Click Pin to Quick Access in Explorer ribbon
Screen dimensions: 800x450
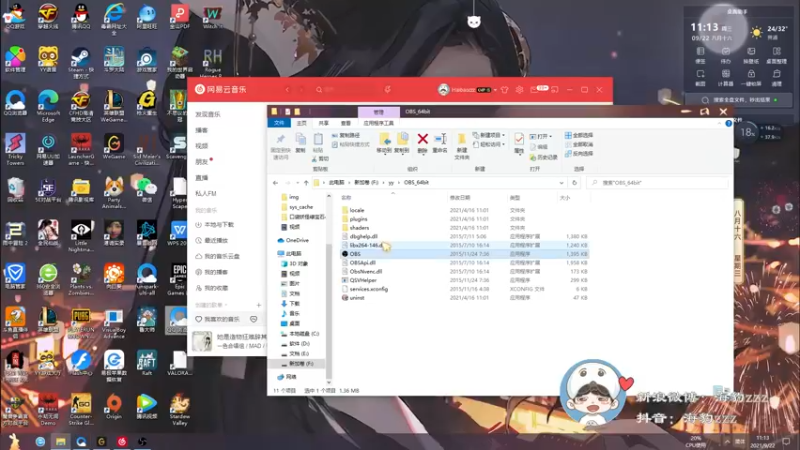point(280,146)
